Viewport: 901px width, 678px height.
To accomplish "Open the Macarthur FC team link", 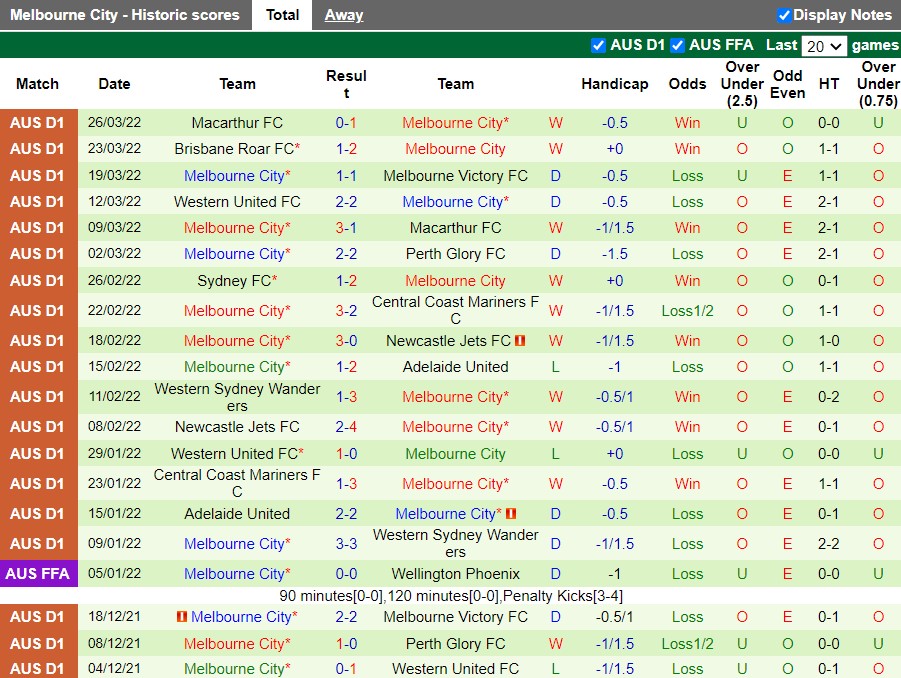I will point(237,122).
